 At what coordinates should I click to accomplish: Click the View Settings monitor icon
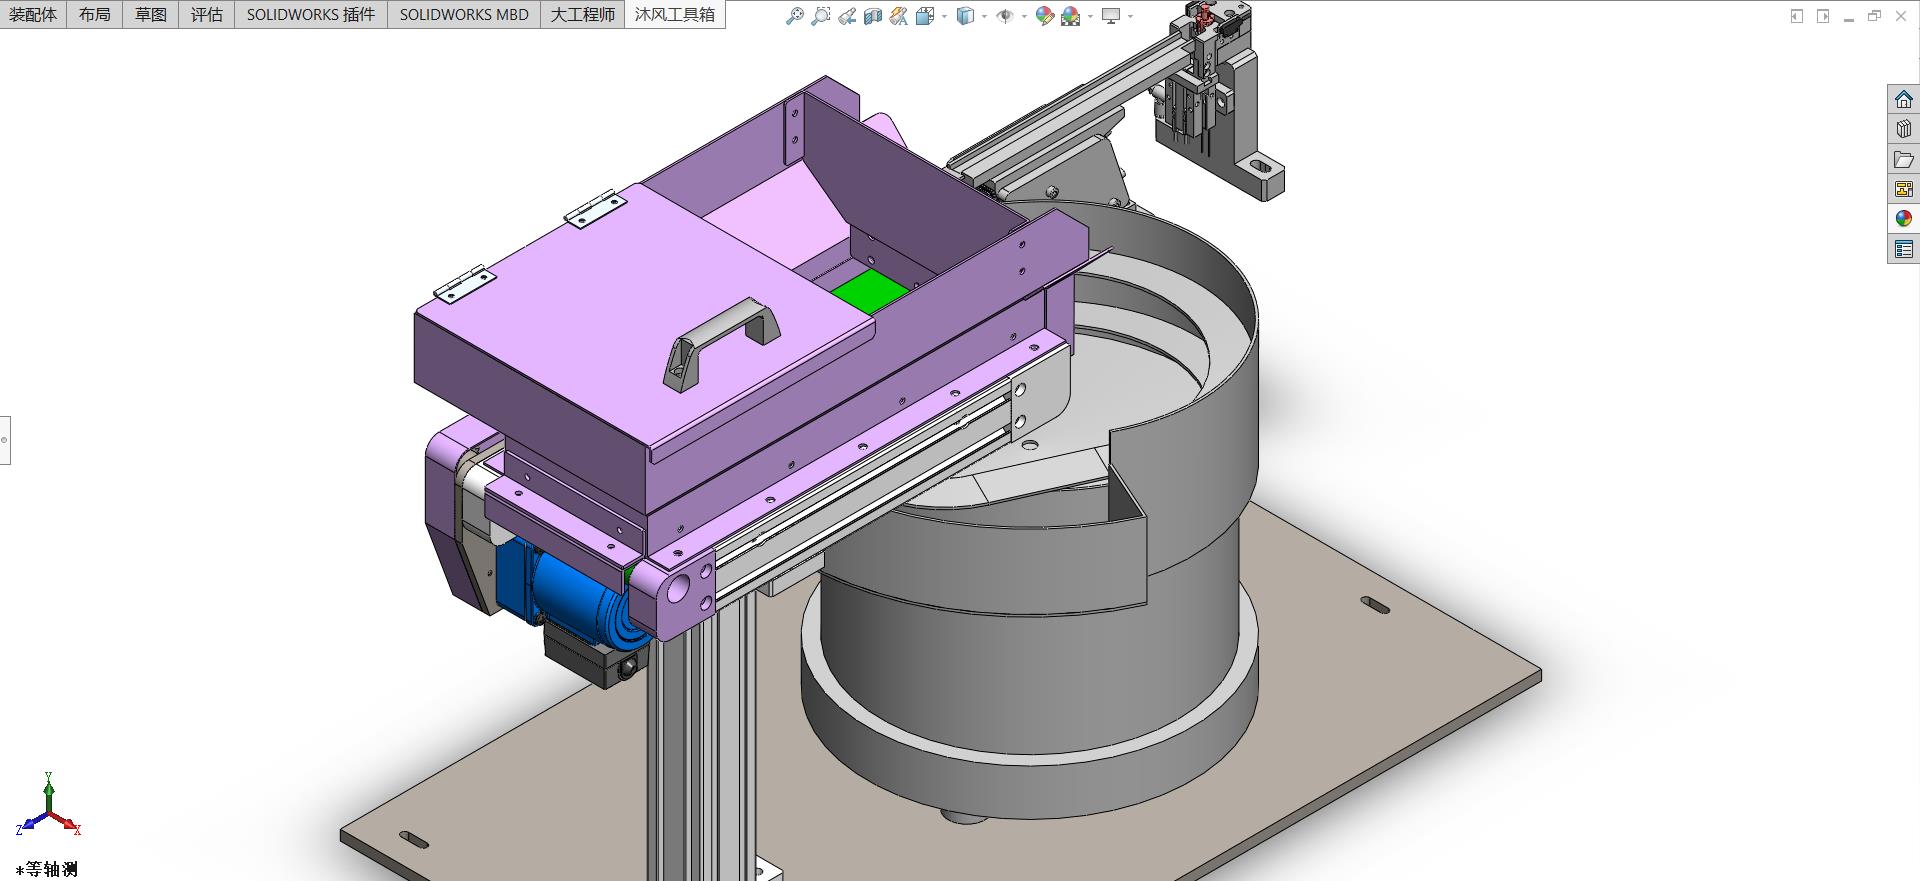click(x=1111, y=16)
